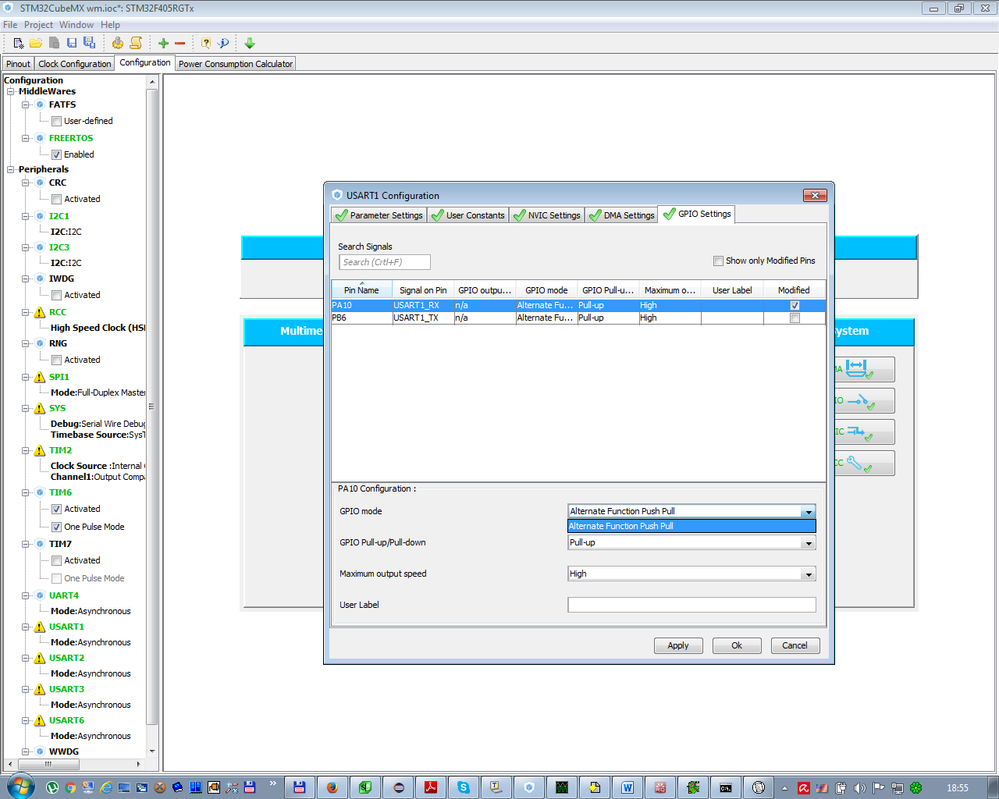
Task: Sort by Pin Name column header
Action: tap(361, 290)
